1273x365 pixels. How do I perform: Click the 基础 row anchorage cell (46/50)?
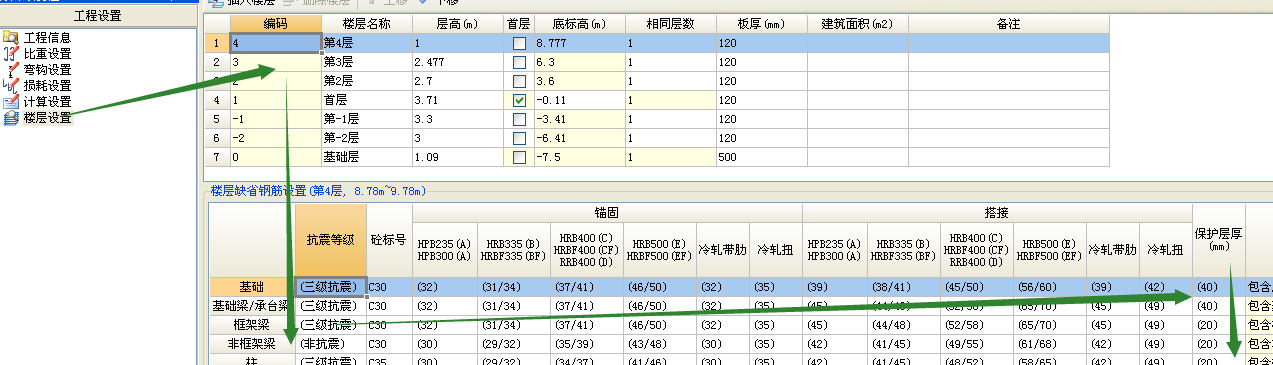[660, 287]
